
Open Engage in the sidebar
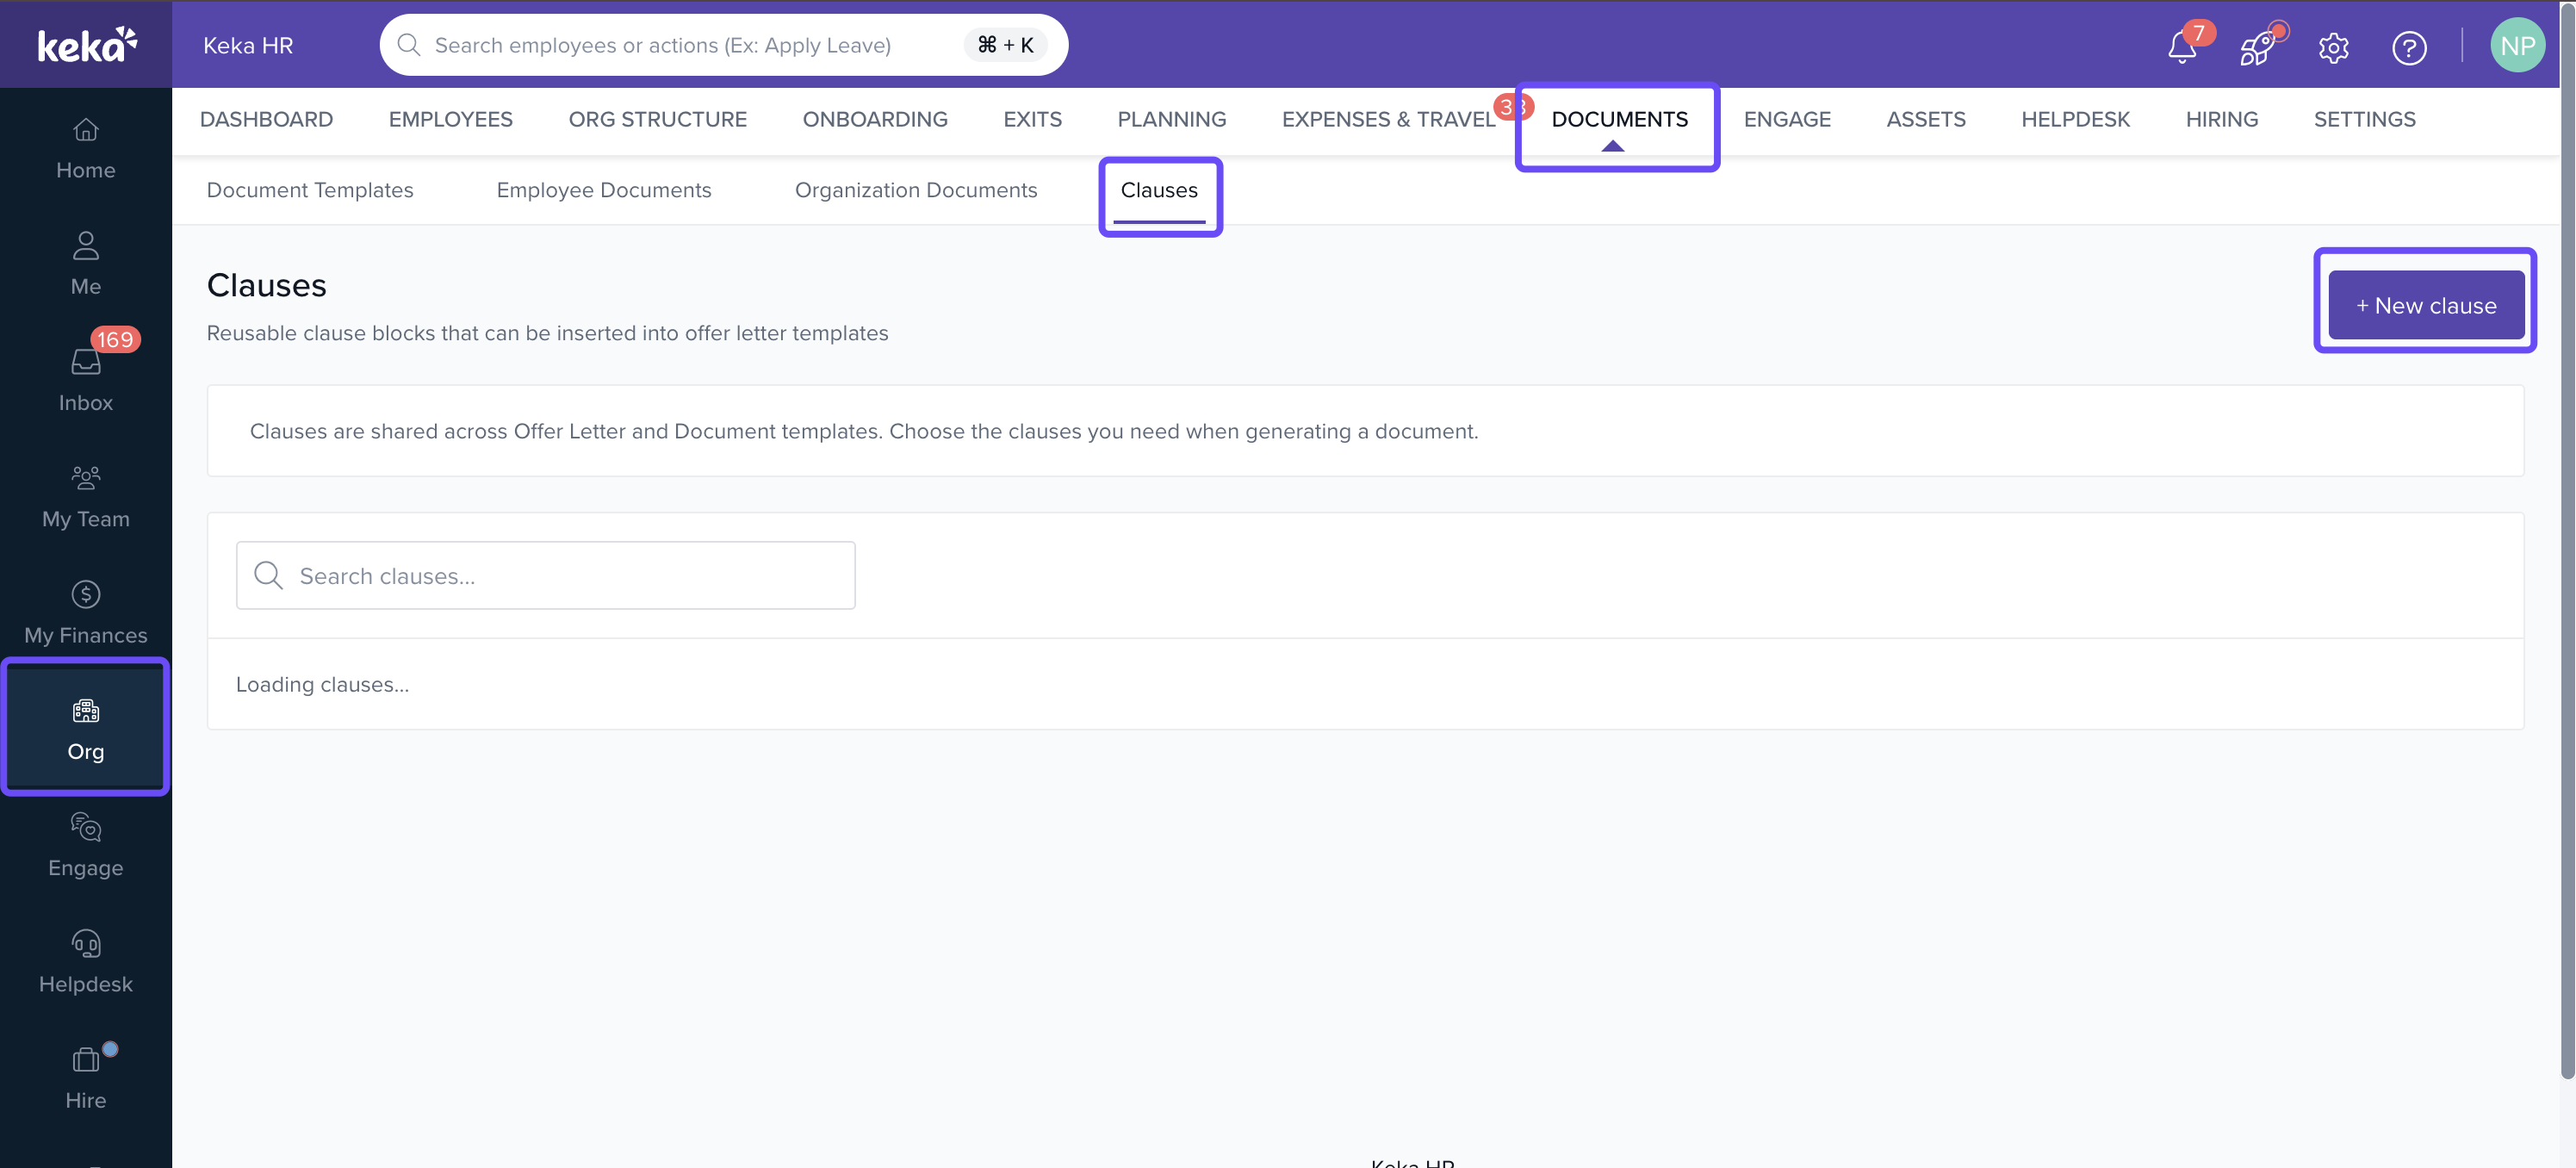tap(86, 847)
